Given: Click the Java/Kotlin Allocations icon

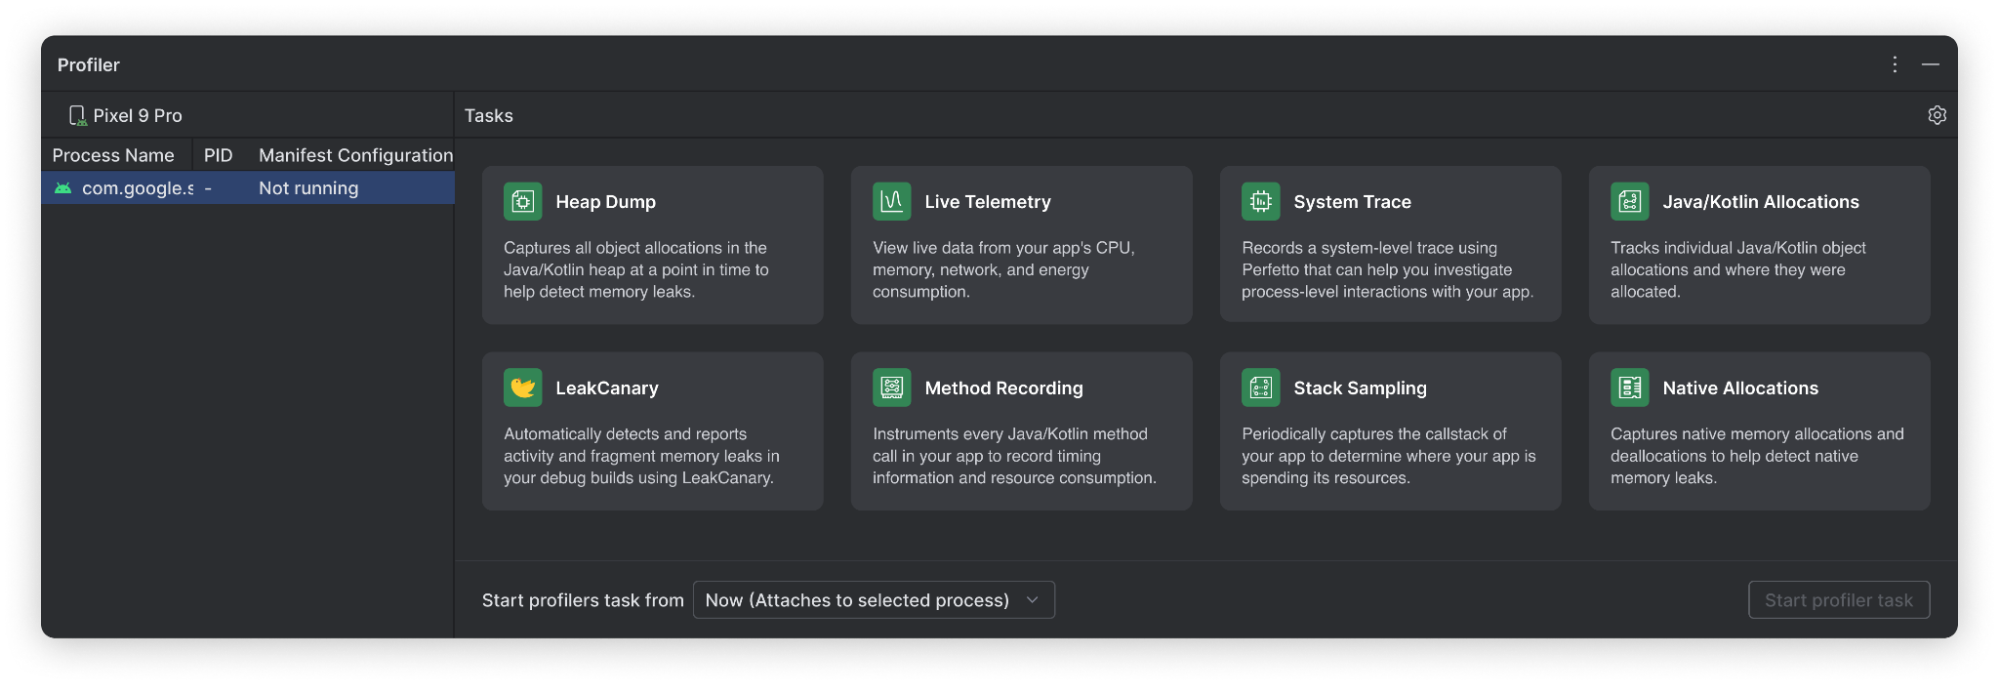Looking at the screenshot, I should (x=1630, y=201).
